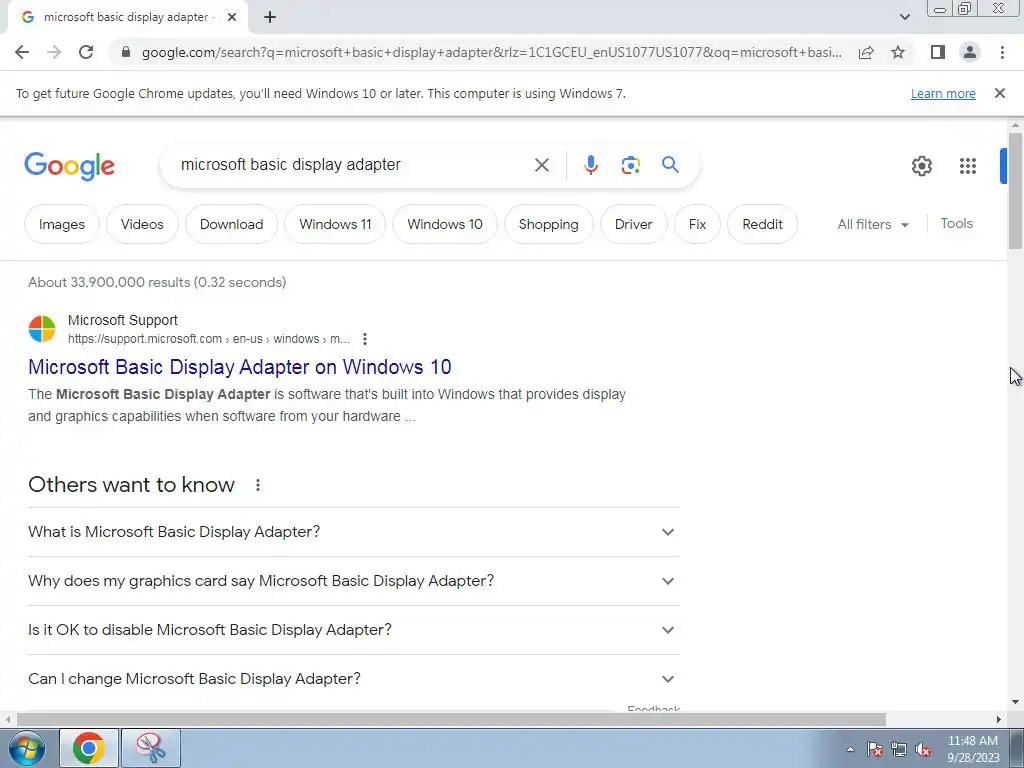This screenshot has height=768, width=1024.
Task: Expand Is it OK to disable question
Action: pos(353,630)
